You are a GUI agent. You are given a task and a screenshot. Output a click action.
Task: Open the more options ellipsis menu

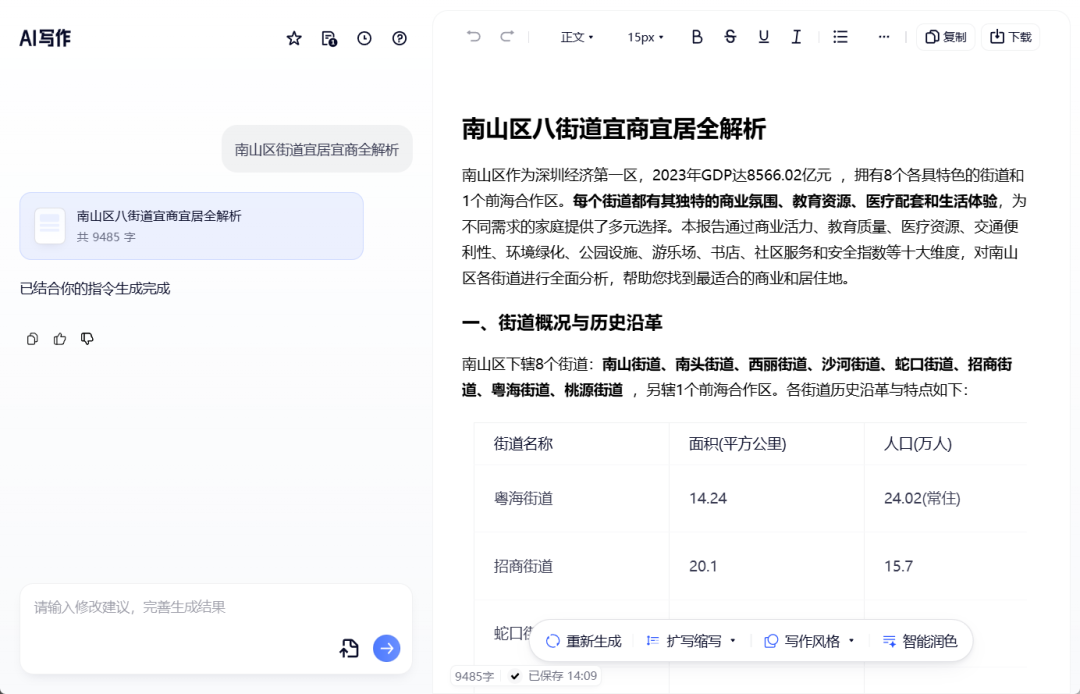(883, 37)
